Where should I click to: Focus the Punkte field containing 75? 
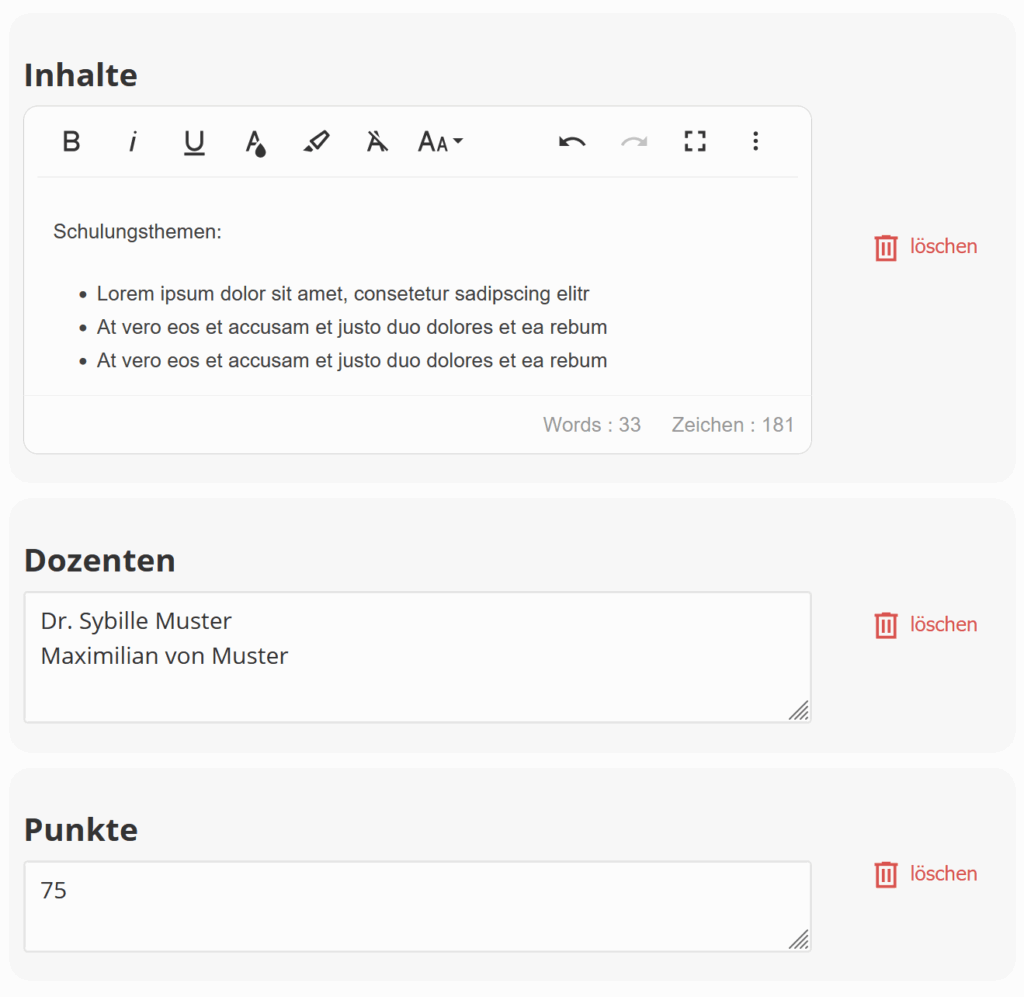click(417, 906)
